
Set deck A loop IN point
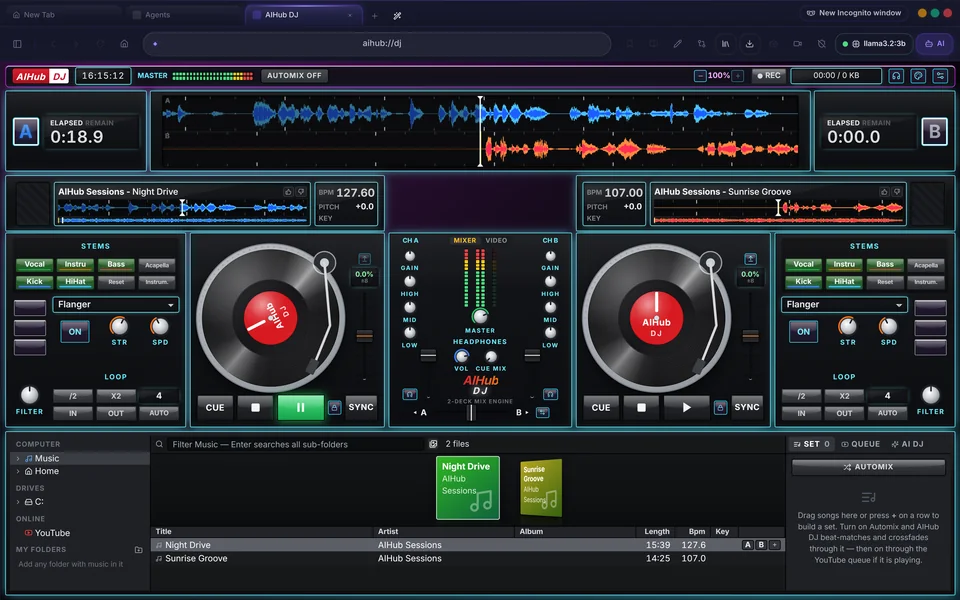73,413
